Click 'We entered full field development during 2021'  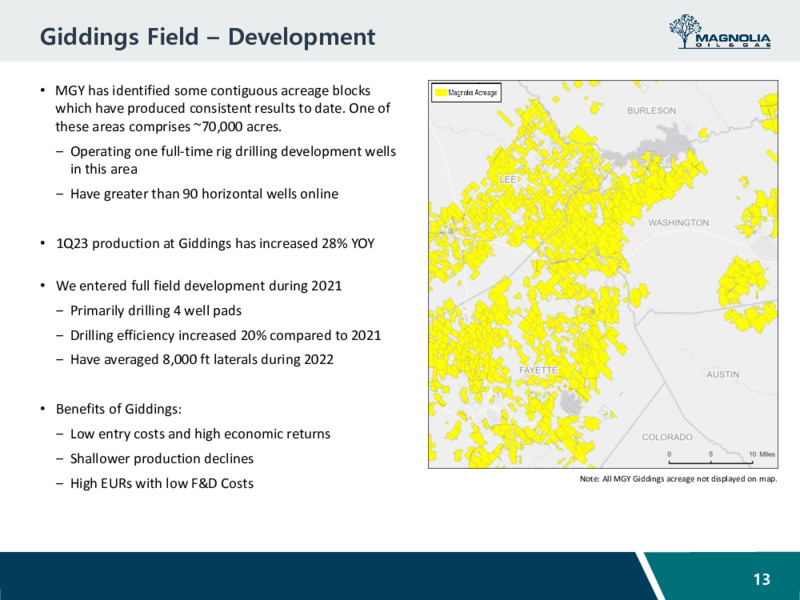pos(198,286)
